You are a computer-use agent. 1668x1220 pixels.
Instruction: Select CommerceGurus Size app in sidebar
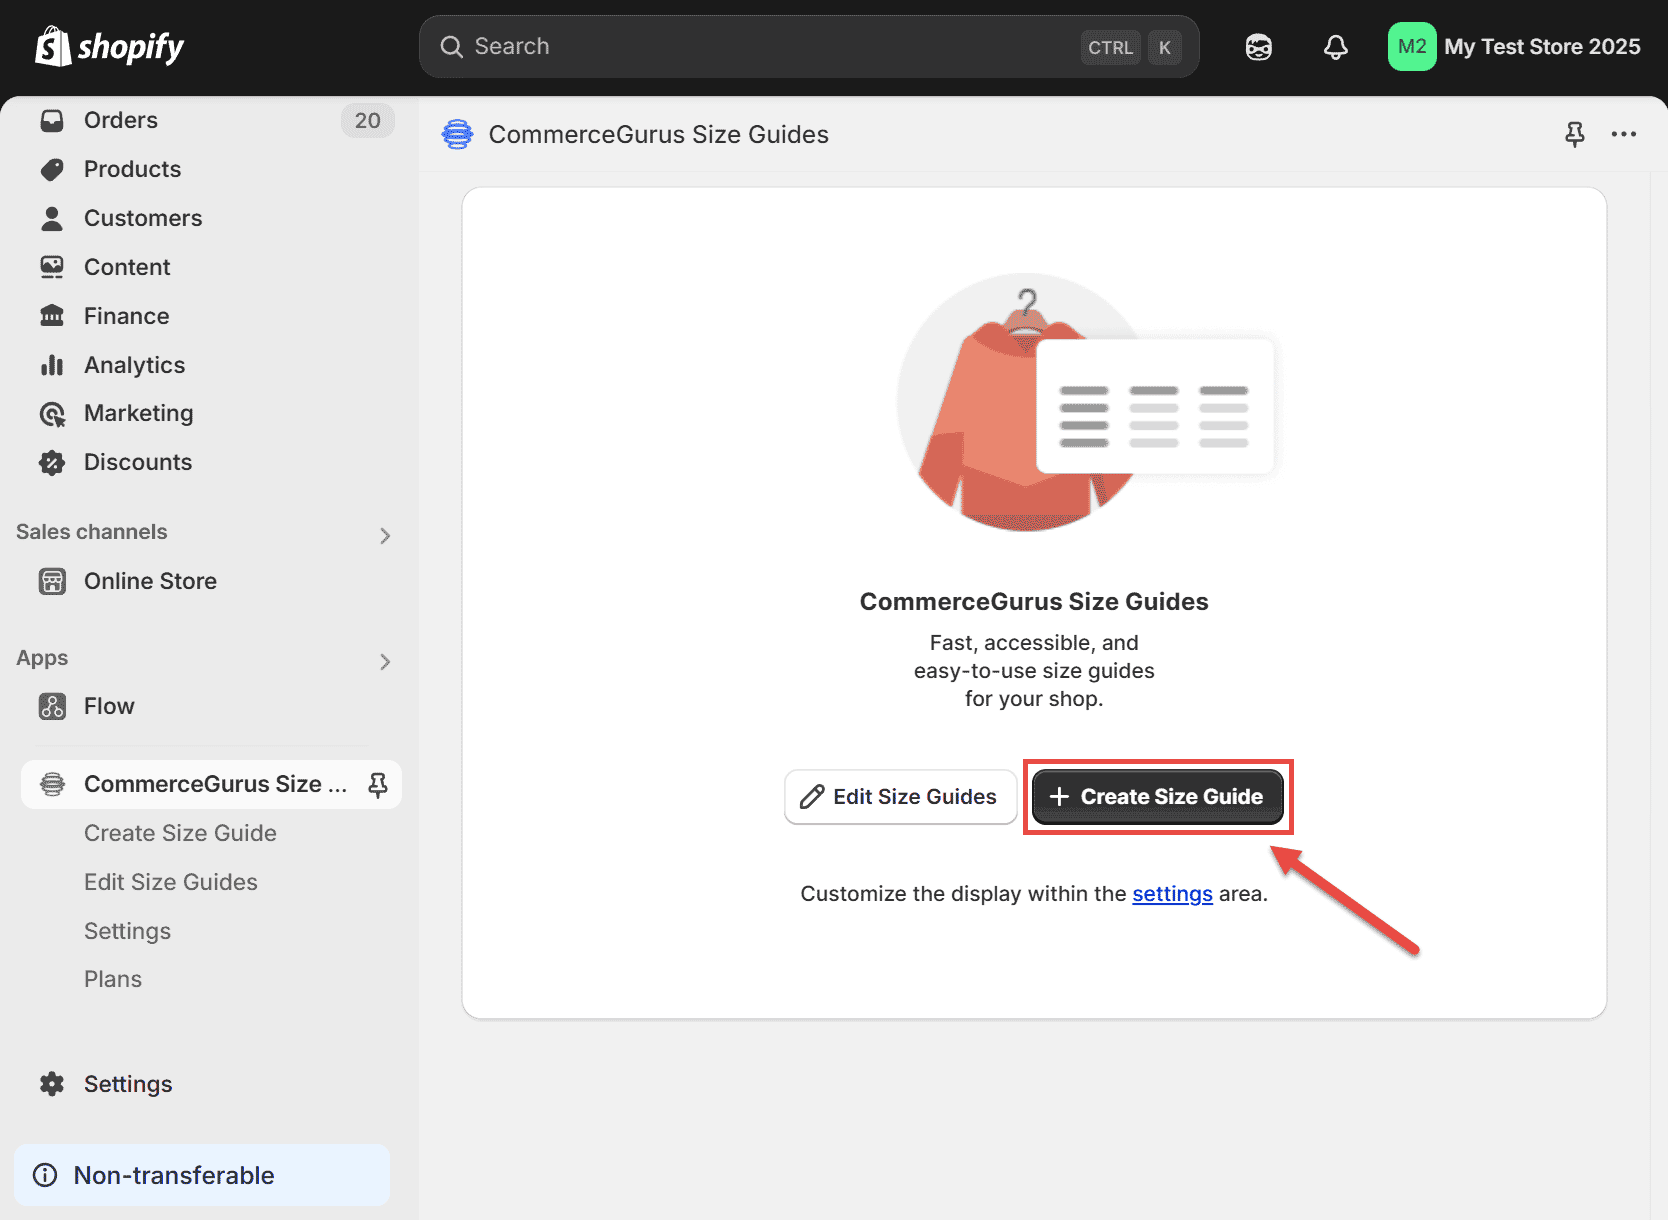(x=210, y=784)
